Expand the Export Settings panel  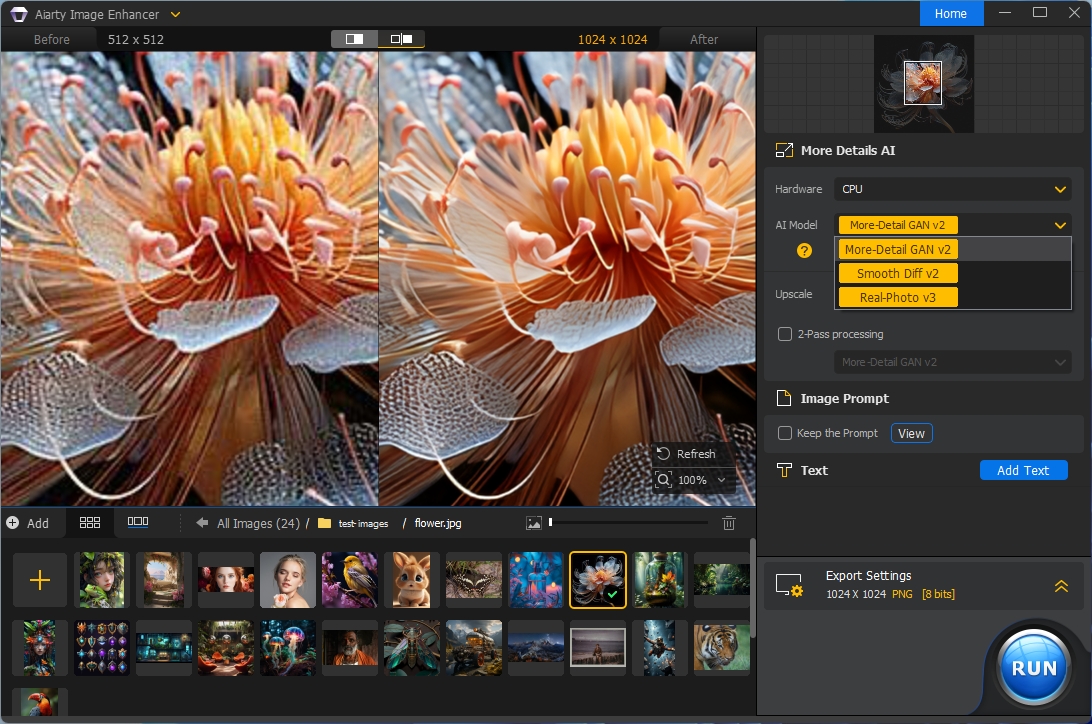click(x=1061, y=587)
